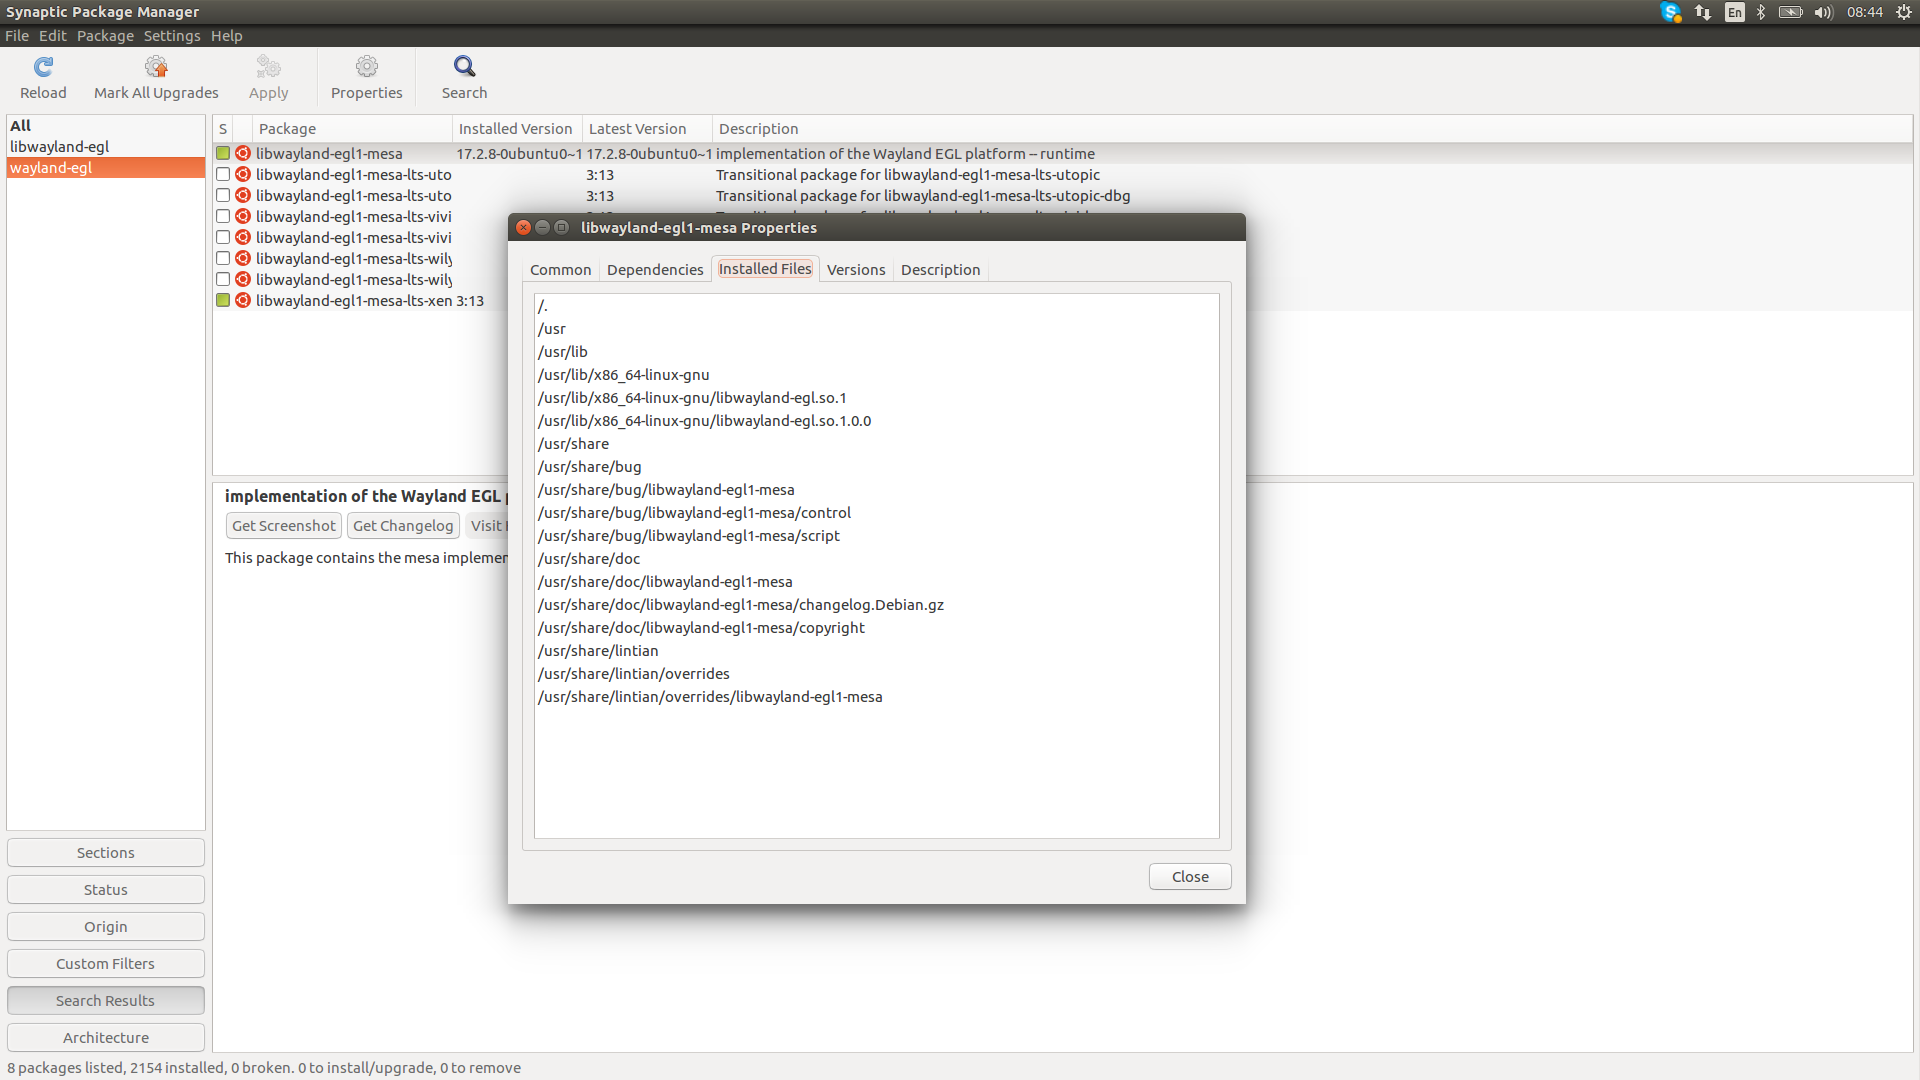Click the Skype tray icon
Image resolution: width=1920 pixels, height=1080 pixels.
tap(1670, 12)
